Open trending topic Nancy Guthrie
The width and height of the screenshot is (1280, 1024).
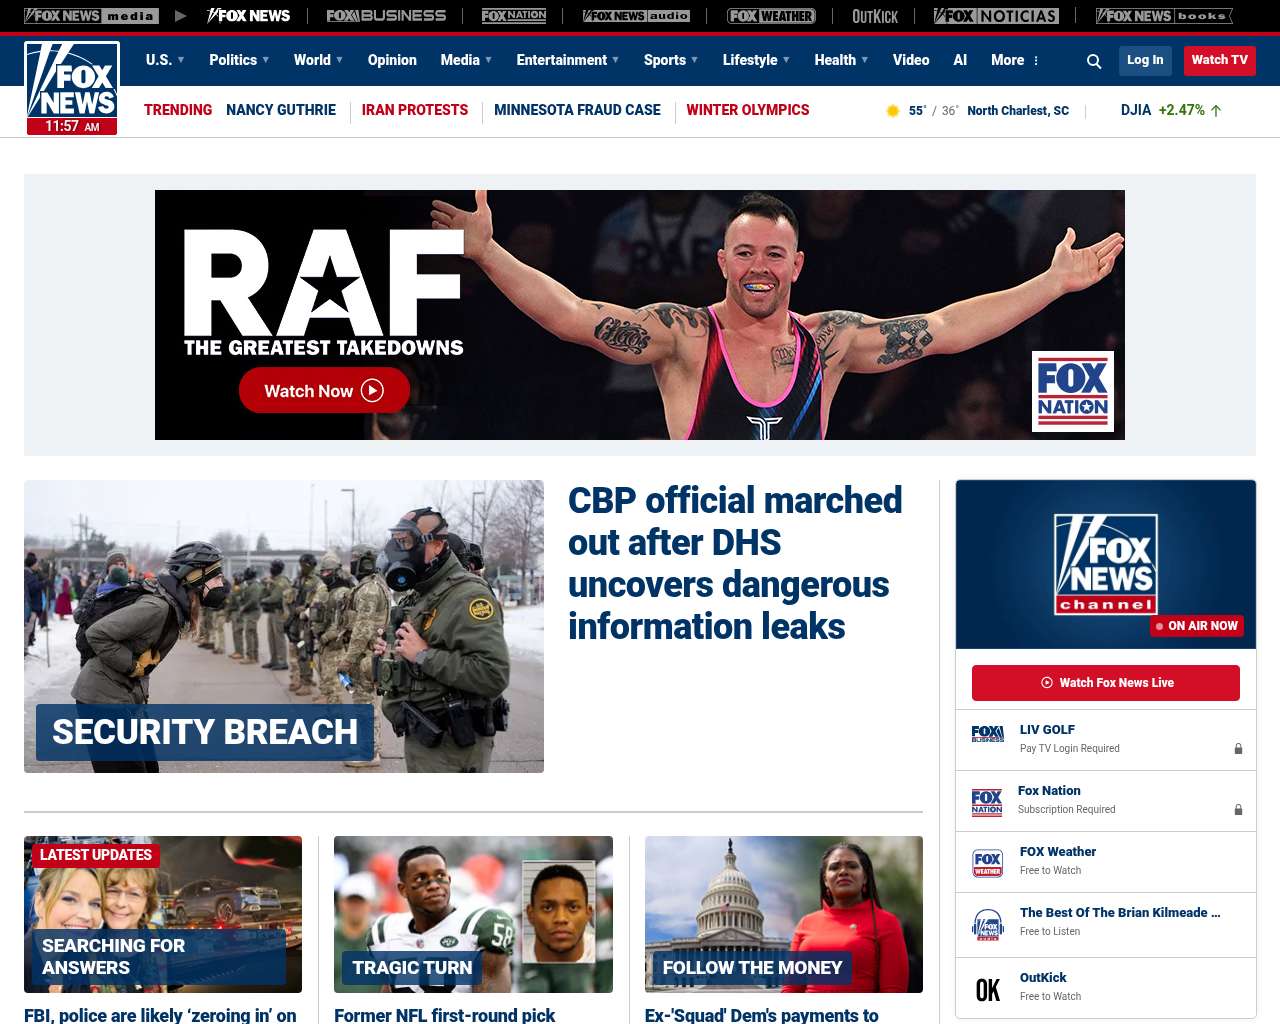point(281,110)
